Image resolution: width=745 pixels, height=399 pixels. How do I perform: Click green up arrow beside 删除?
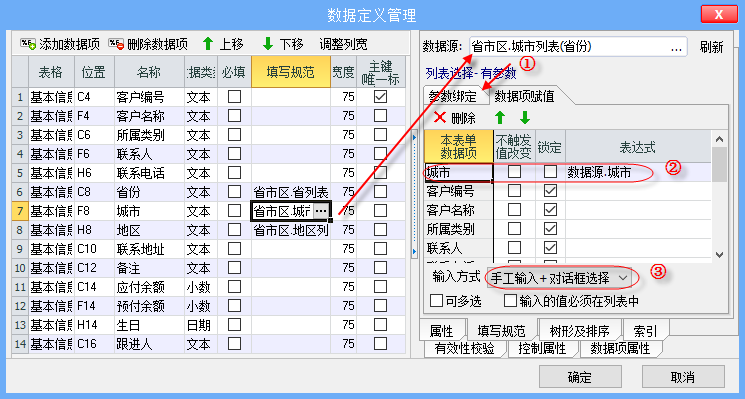point(500,117)
